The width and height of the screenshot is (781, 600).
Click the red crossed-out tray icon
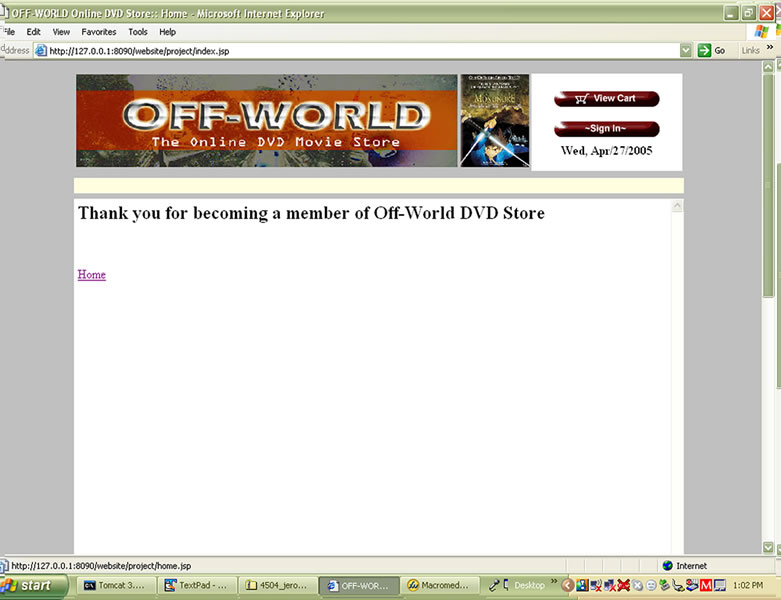pos(624,585)
